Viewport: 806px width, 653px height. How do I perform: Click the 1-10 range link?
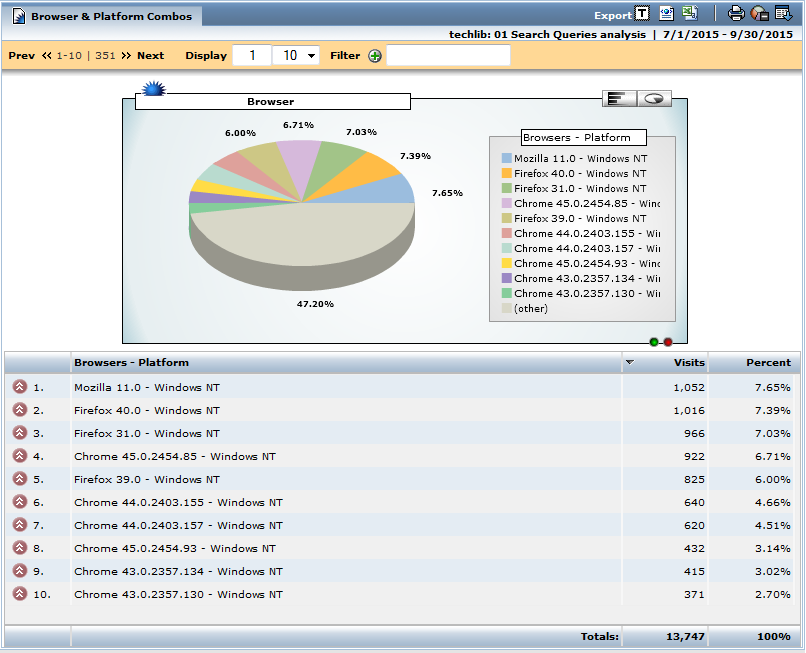point(69,56)
